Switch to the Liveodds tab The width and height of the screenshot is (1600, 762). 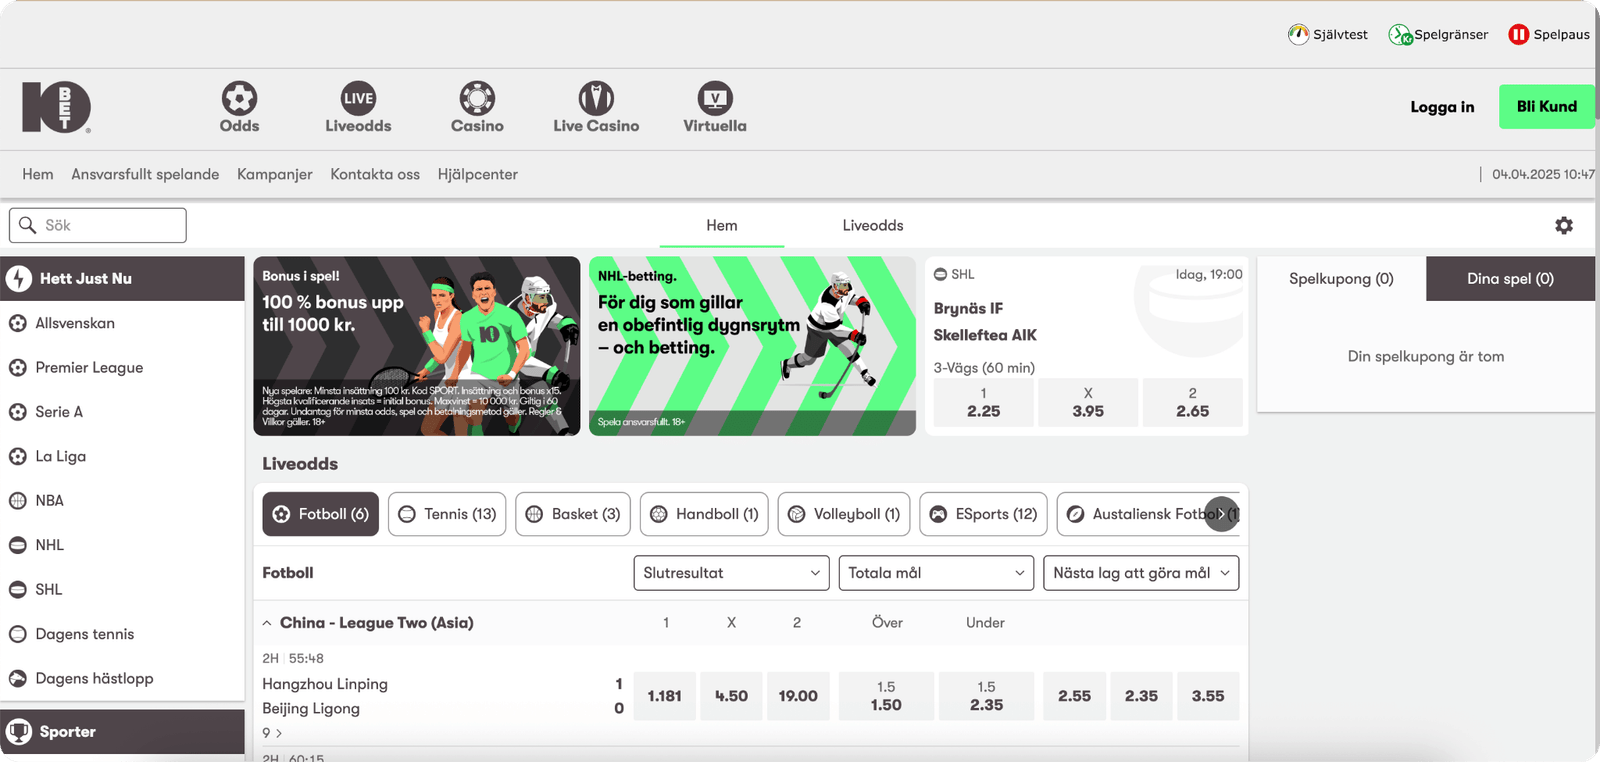click(873, 226)
